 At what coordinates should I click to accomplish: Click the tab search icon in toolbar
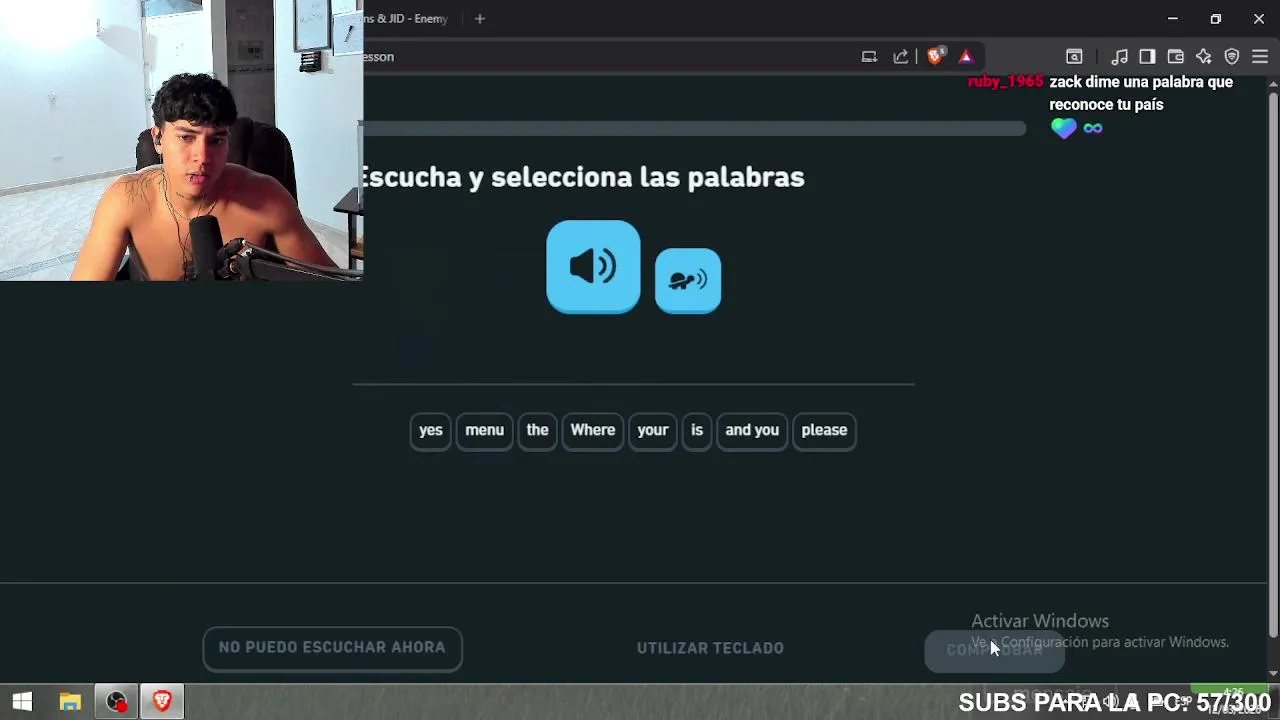pos(1074,57)
